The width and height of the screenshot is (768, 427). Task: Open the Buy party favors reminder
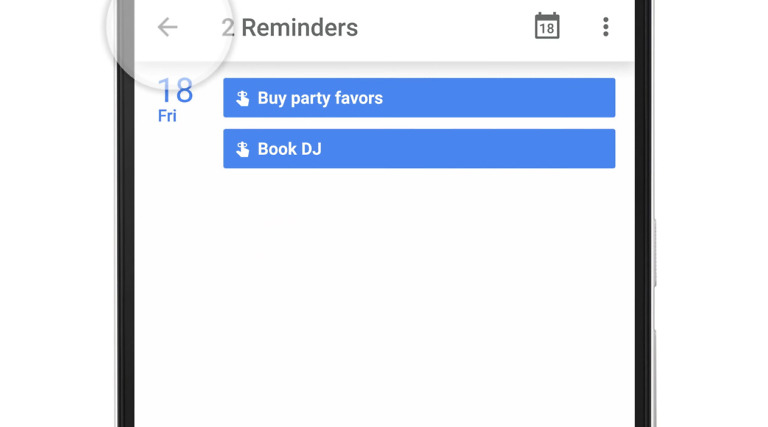coord(419,98)
